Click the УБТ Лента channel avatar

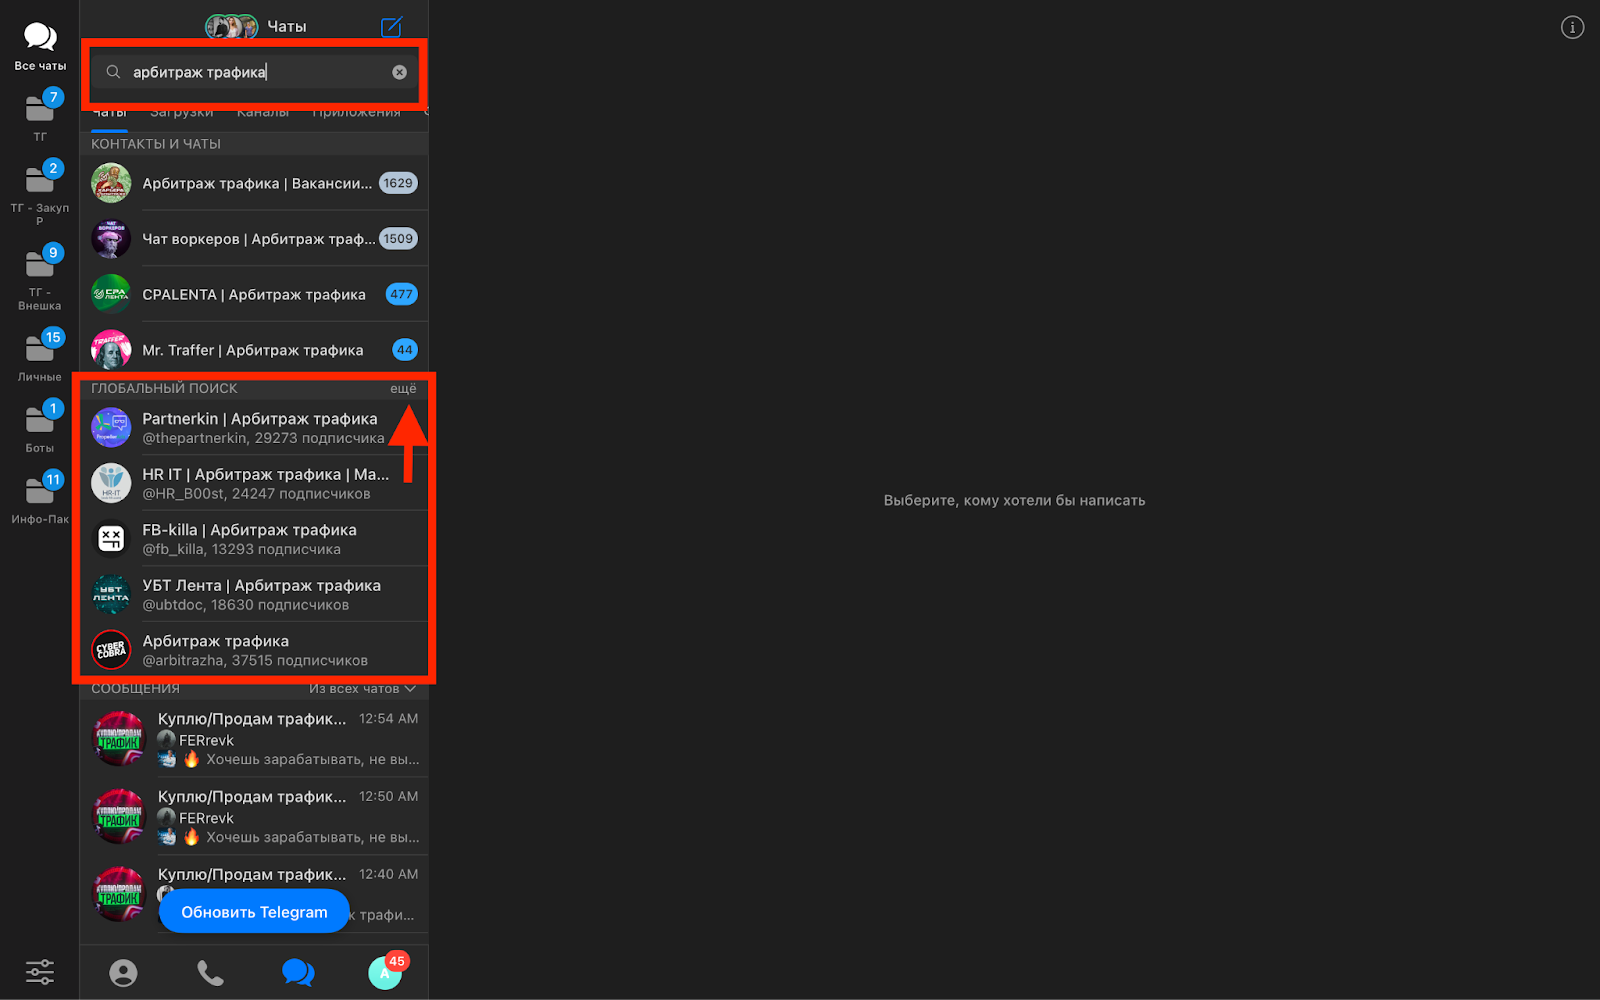(111, 594)
